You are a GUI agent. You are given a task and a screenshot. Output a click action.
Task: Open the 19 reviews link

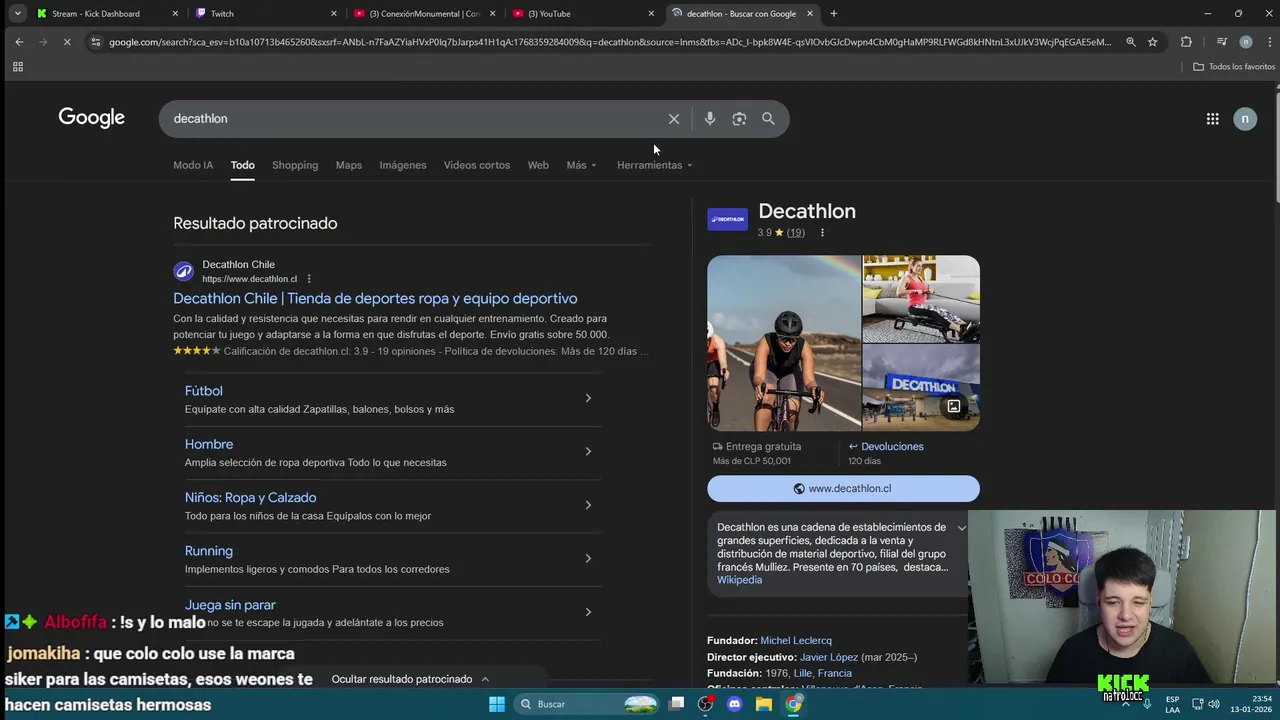click(795, 233)
